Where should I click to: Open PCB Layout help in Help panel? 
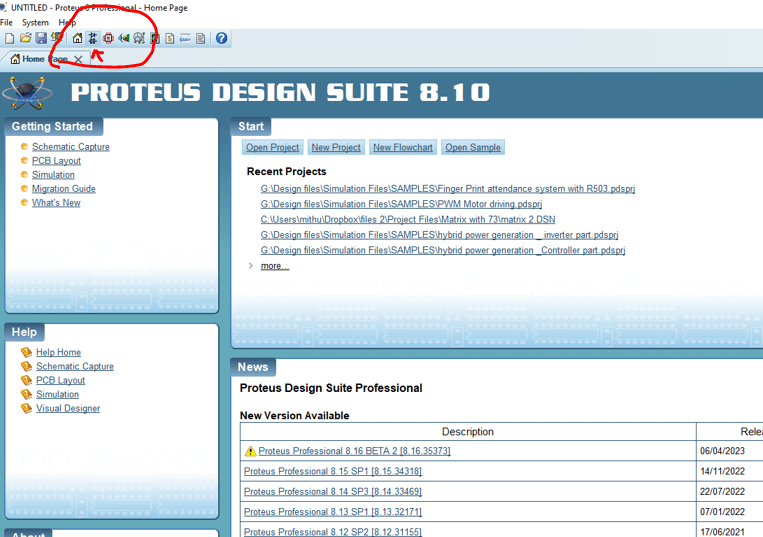click(60, 380)
